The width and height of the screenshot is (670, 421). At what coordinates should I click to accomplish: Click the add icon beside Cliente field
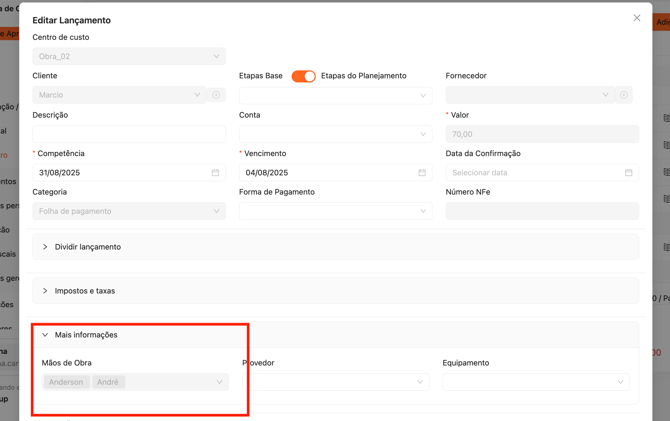(x=216, y=95)
